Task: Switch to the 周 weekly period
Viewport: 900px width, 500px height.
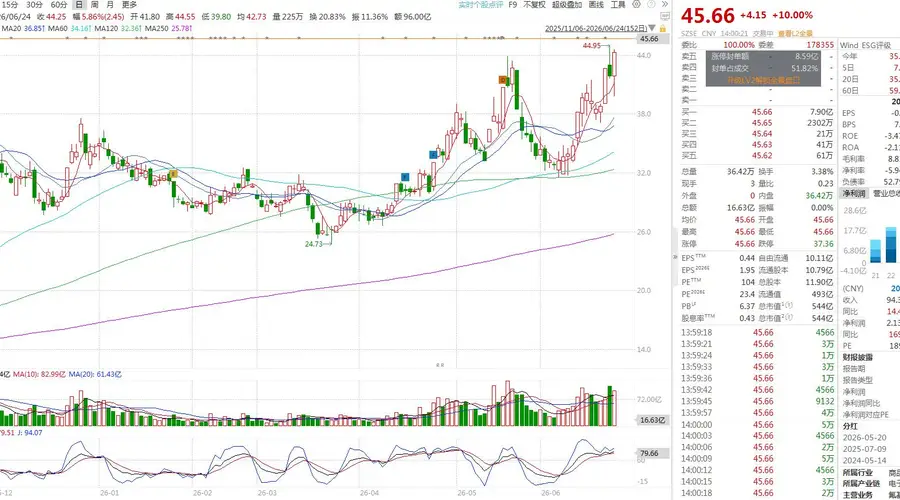Action: (x=95, y=5)
